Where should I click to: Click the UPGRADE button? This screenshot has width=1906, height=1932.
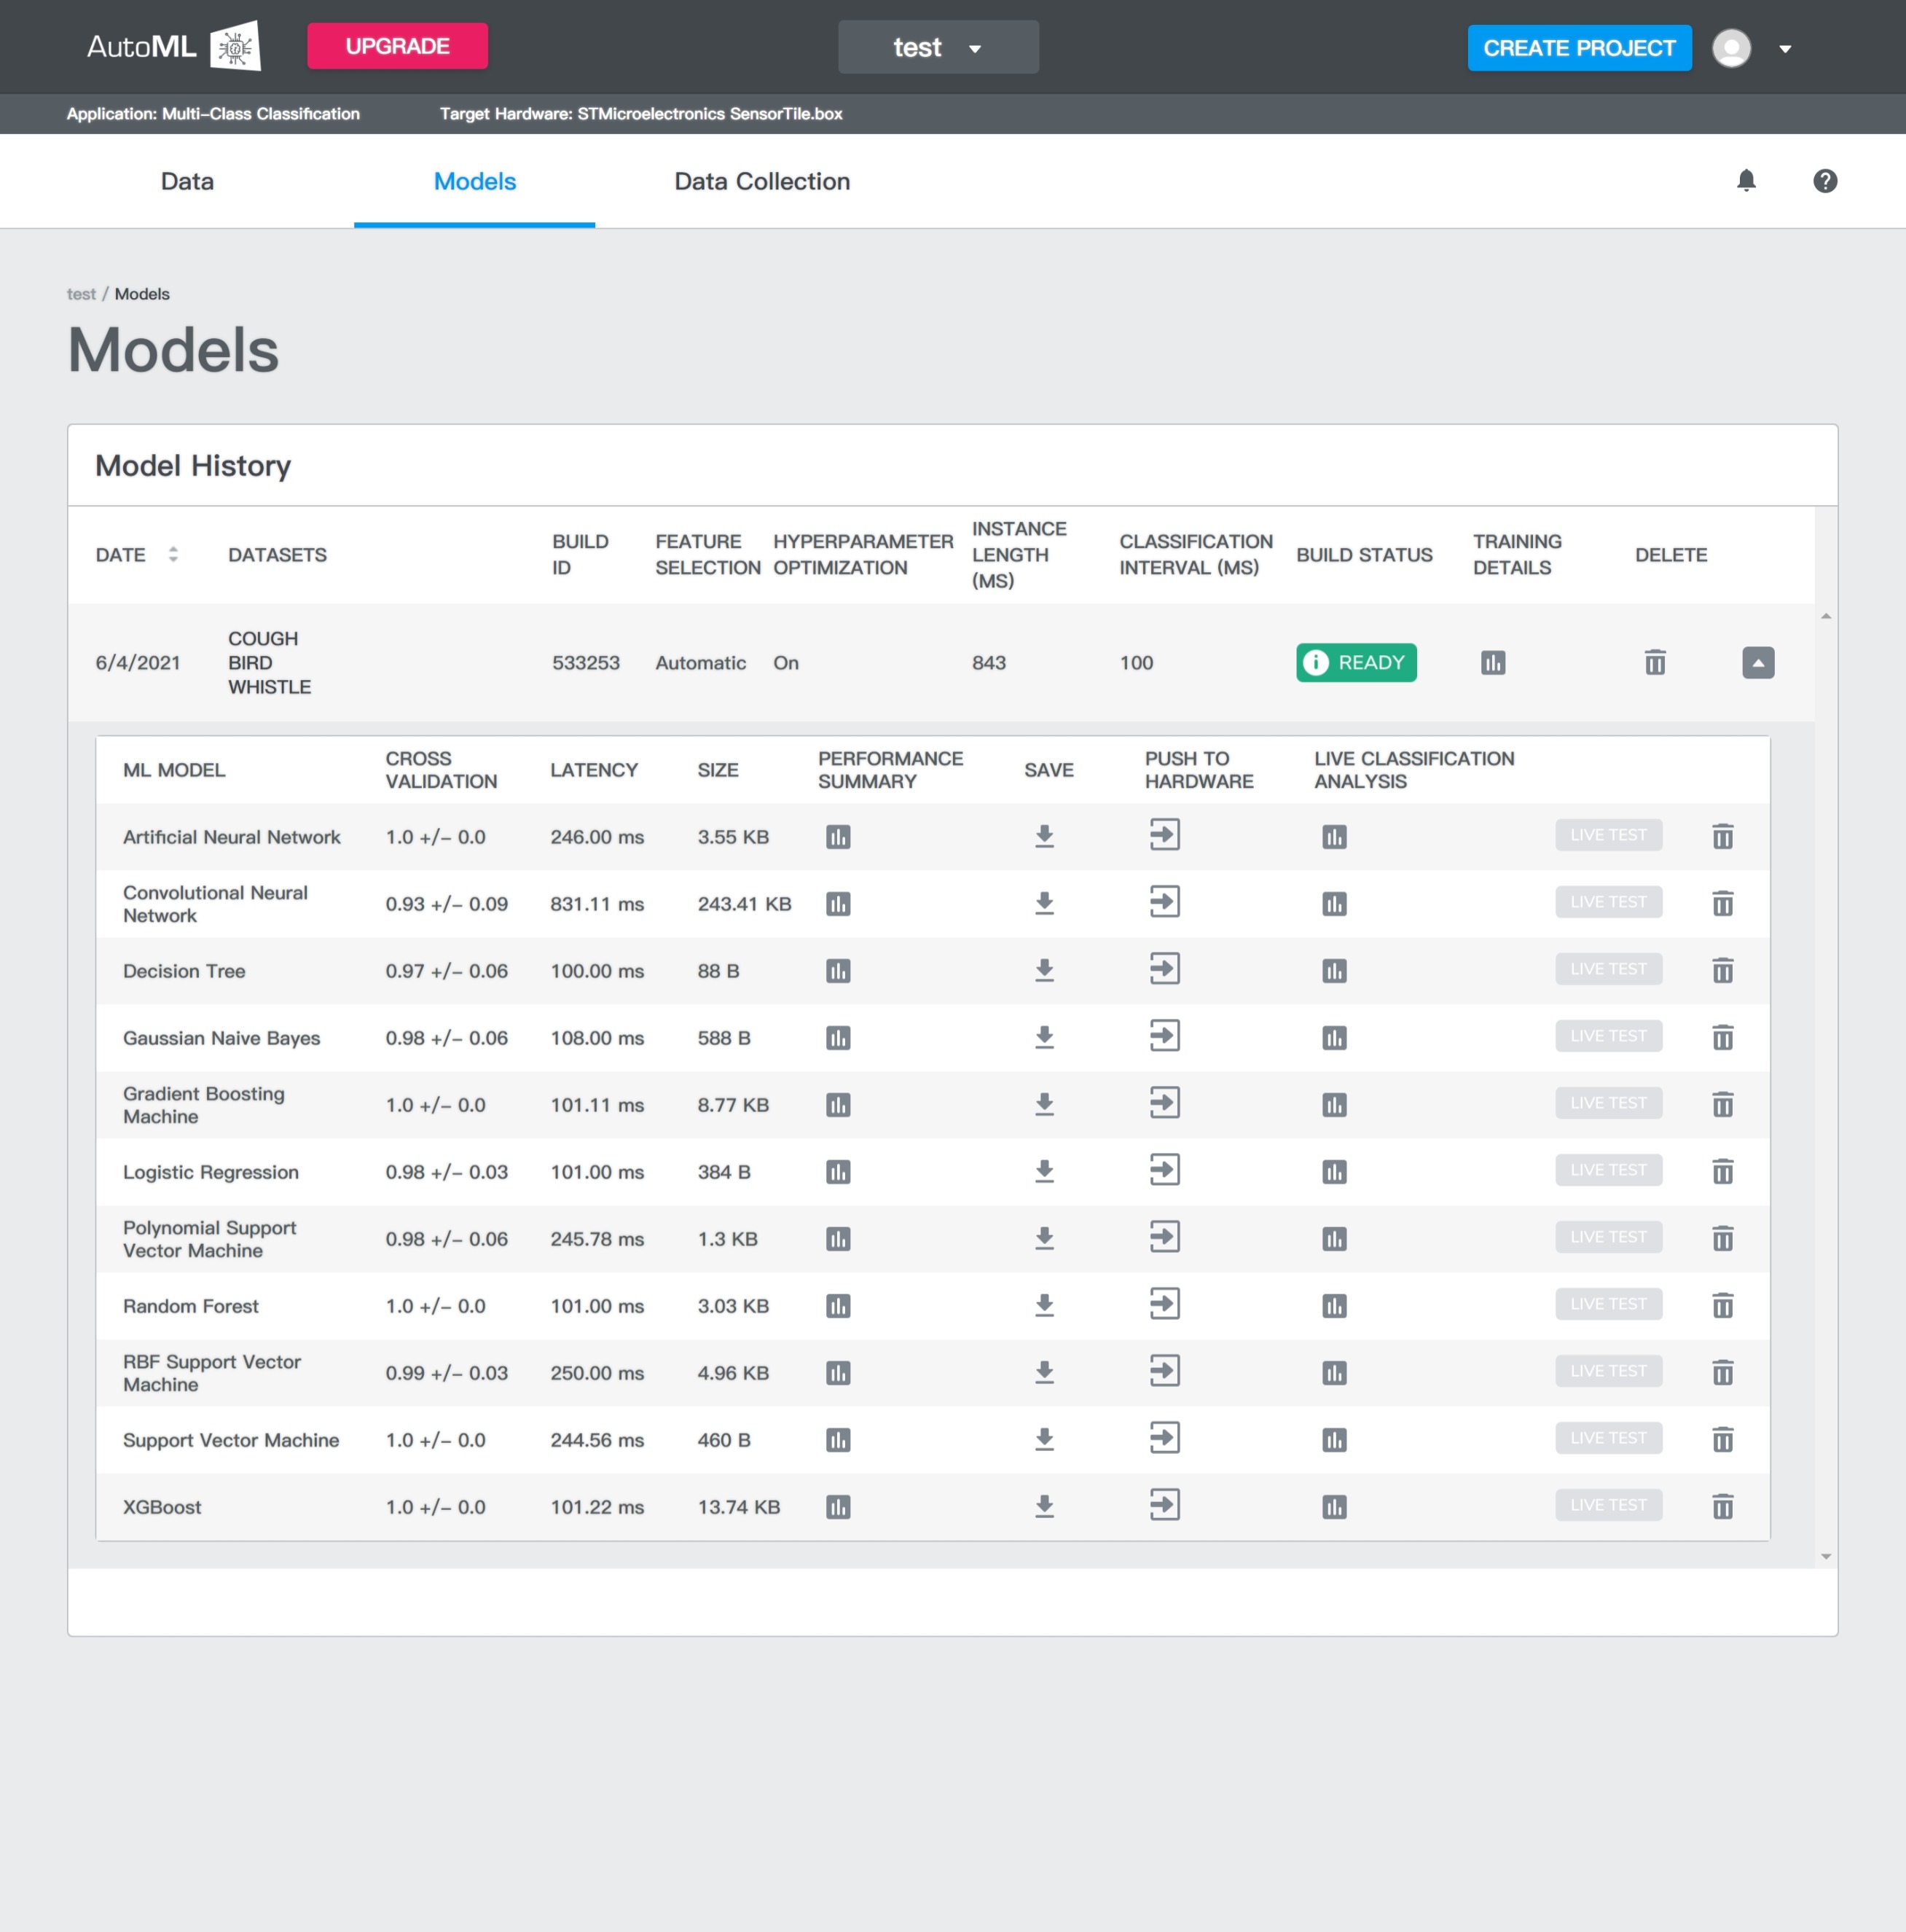tap(397, 46)
